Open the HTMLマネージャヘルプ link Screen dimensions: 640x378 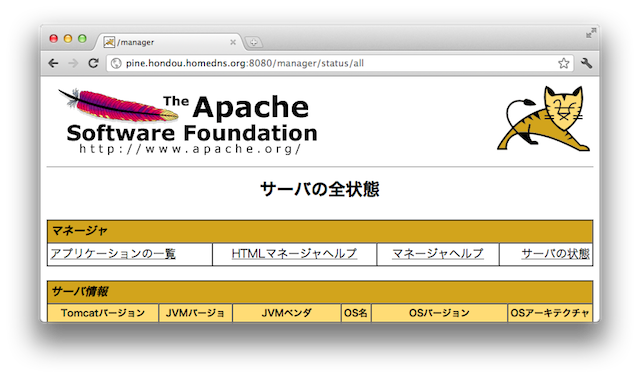pos(294,254)
